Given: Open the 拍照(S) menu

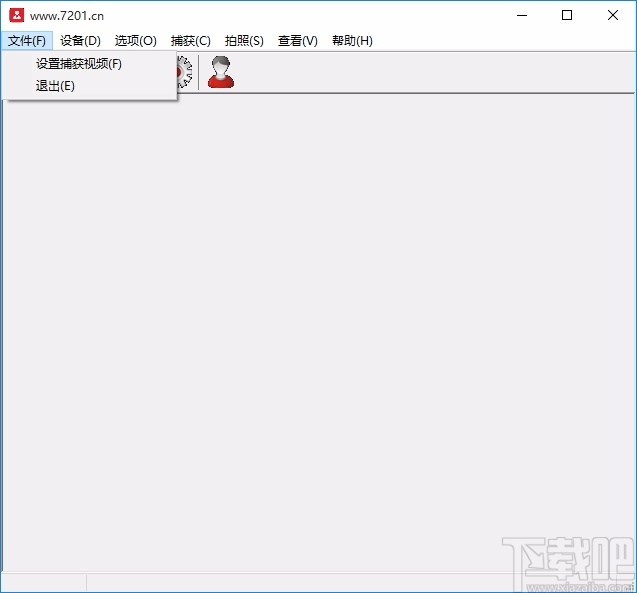Looking at the screenshot, I should (x=244, y=41).
